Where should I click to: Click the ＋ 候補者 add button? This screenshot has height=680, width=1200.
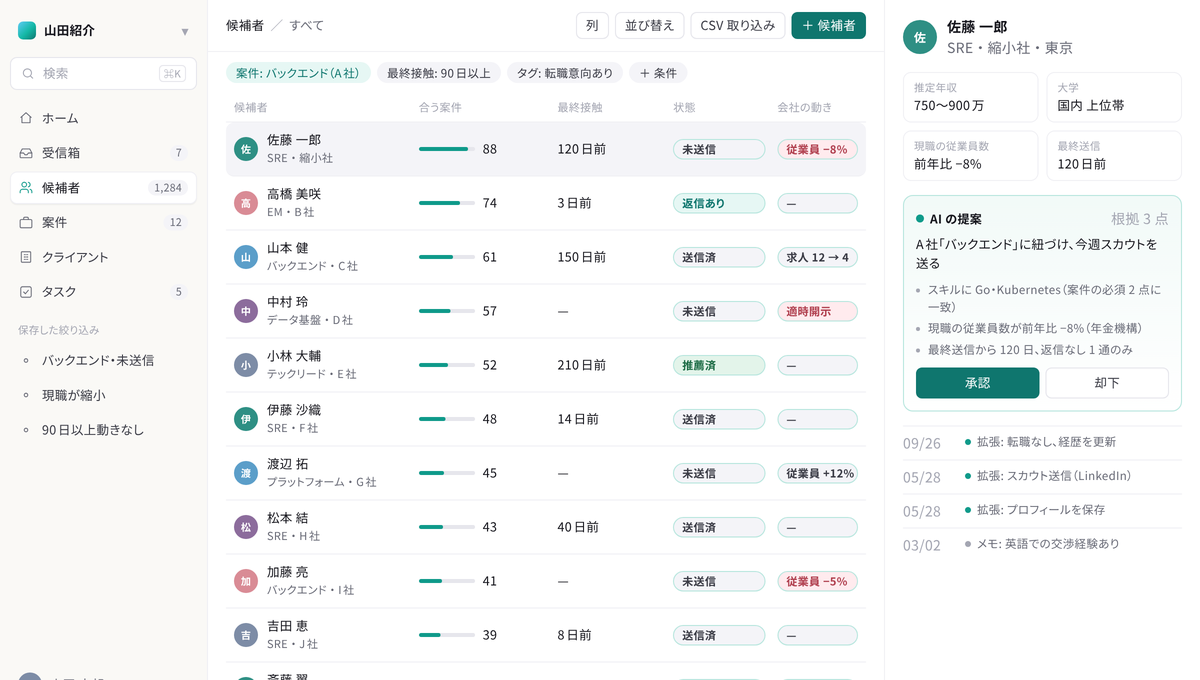(x=828, y=26)
